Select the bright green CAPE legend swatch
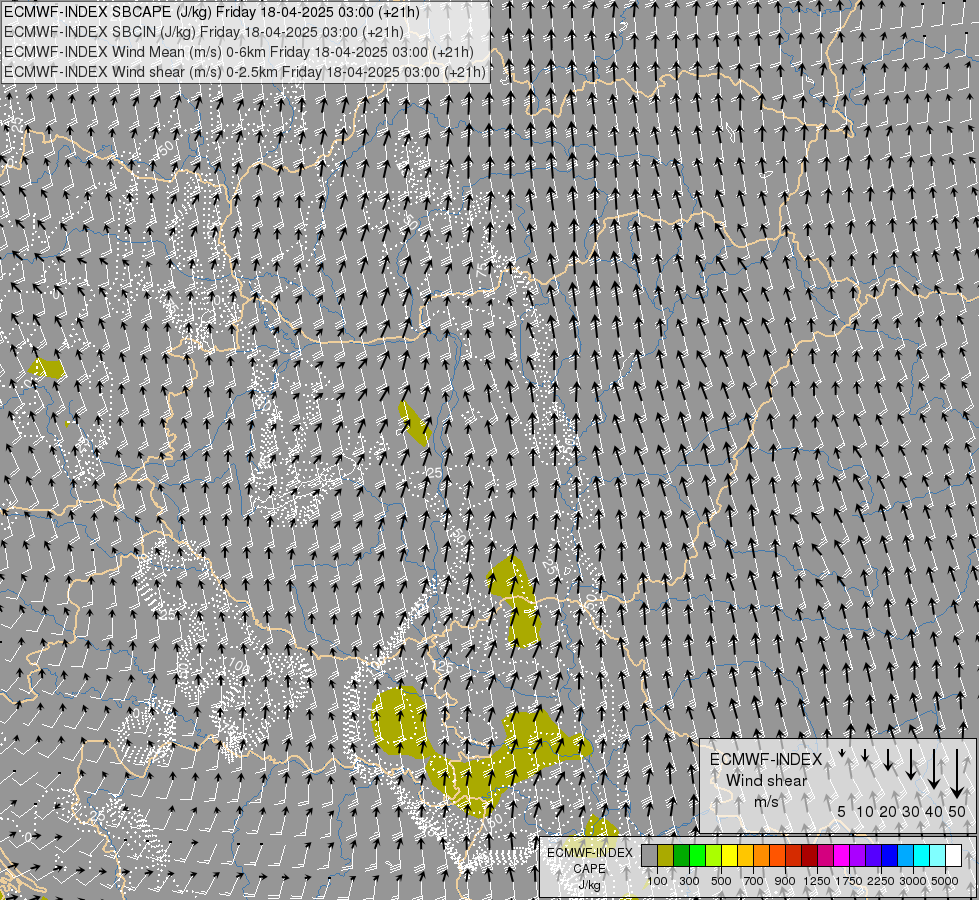Viewport: 979px width, 900px height. [697, 856]
